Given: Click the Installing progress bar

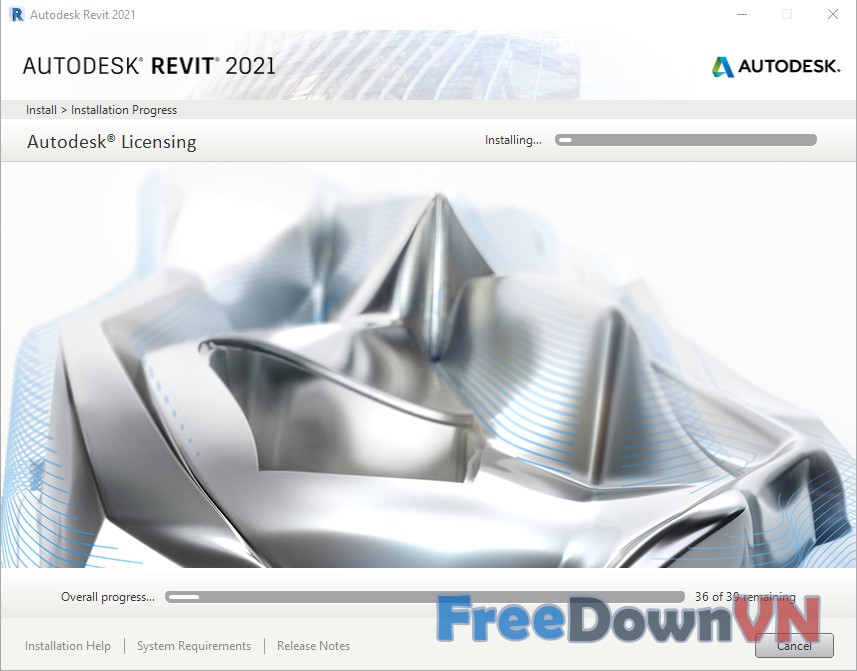Looking at the screenshot, I should pyautogui.click(x=686, y=140).
